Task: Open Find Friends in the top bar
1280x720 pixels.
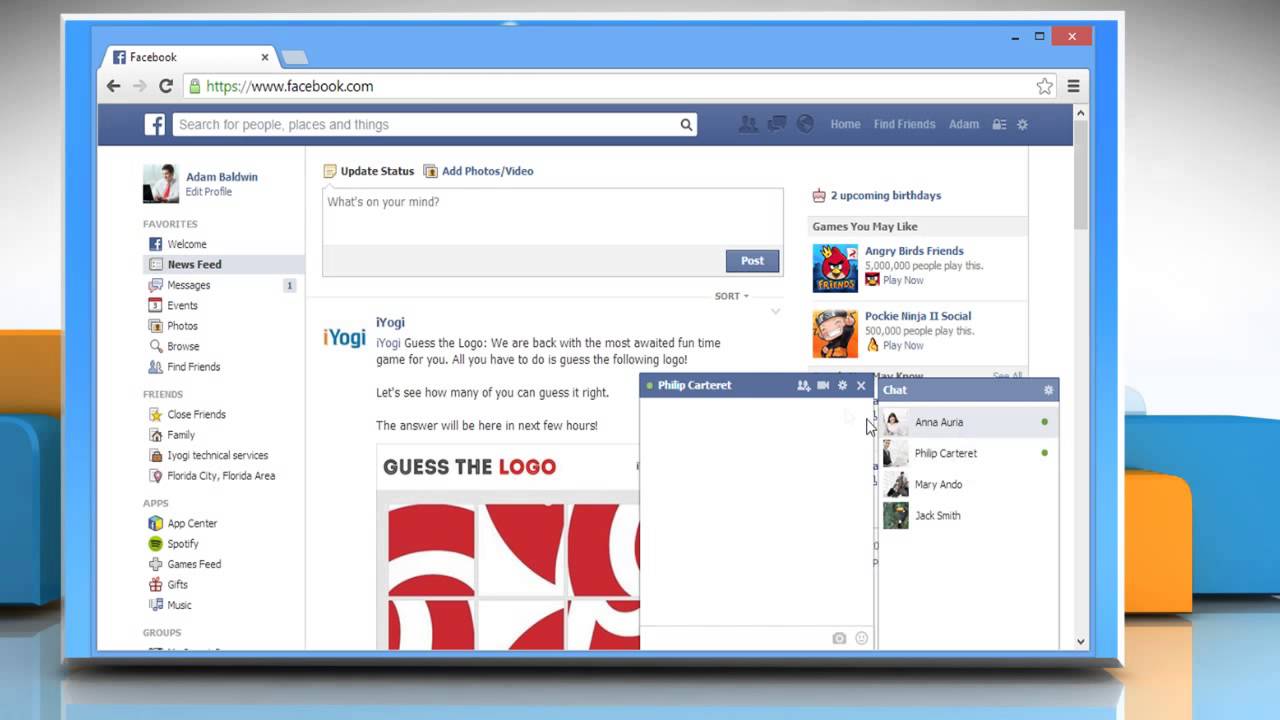Action: click(904, 124)
